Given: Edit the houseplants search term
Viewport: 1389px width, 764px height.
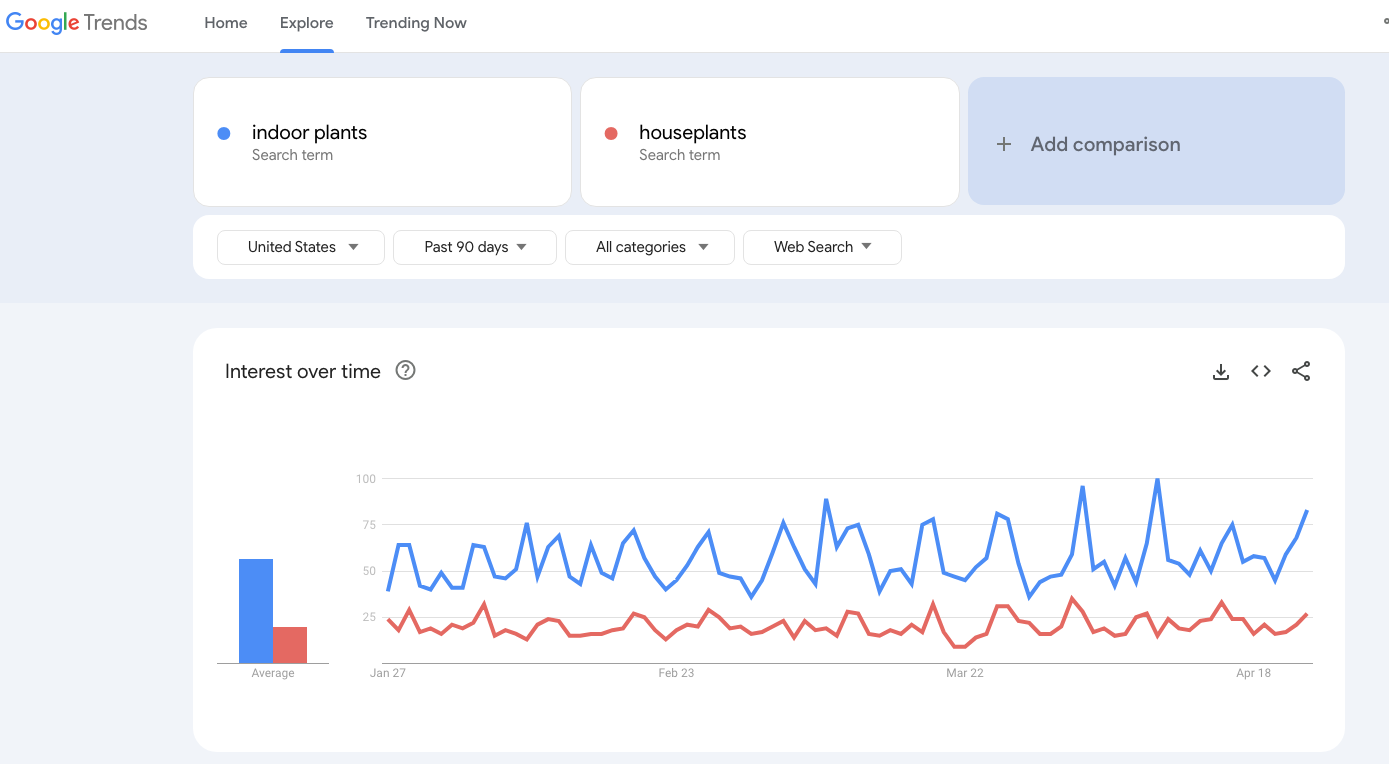Looking at the screenshot, I should (692, 133).
